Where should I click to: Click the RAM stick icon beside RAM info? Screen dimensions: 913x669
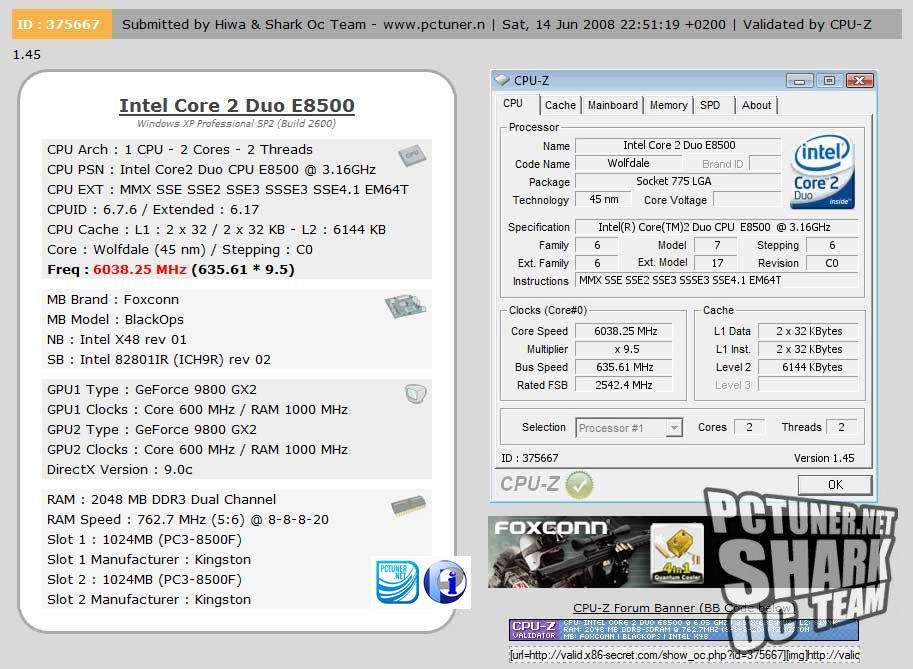tap(408, 506)
